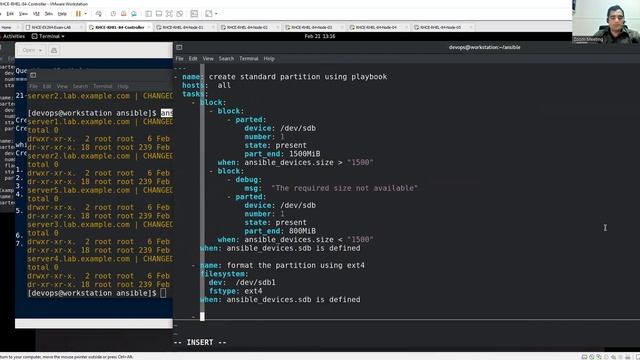The height and width of the screenshot is (360, 640).
Task: Open VMware Help menu
Action: point(62,13)
